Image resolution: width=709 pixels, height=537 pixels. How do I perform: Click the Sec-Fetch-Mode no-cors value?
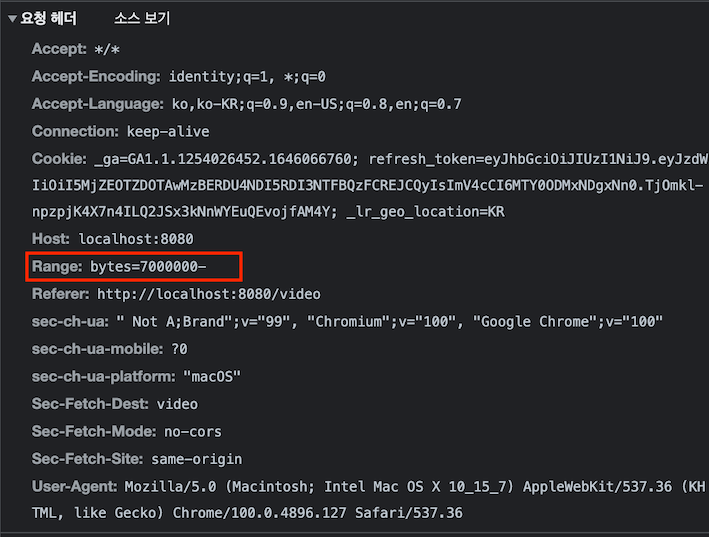193,431
